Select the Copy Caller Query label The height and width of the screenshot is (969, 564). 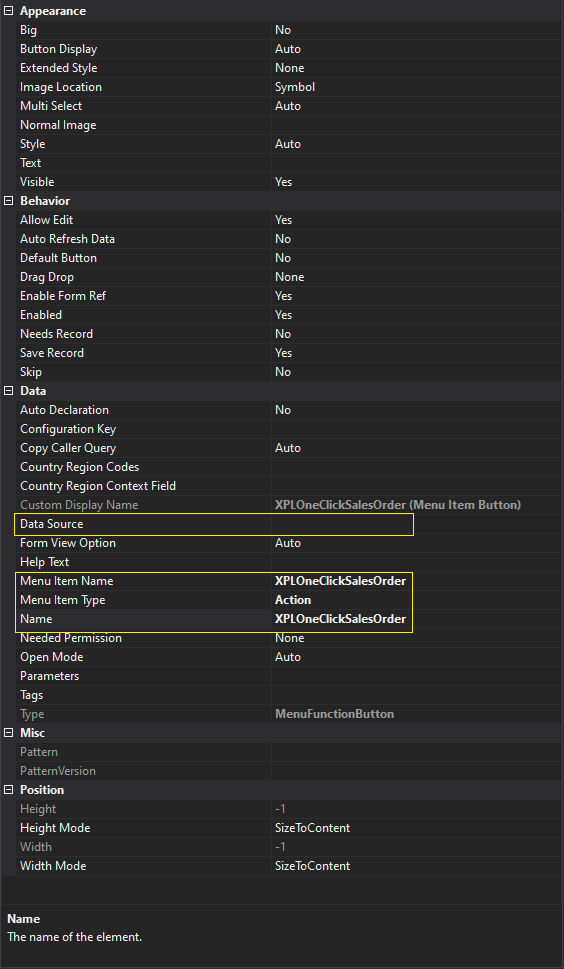68,448
